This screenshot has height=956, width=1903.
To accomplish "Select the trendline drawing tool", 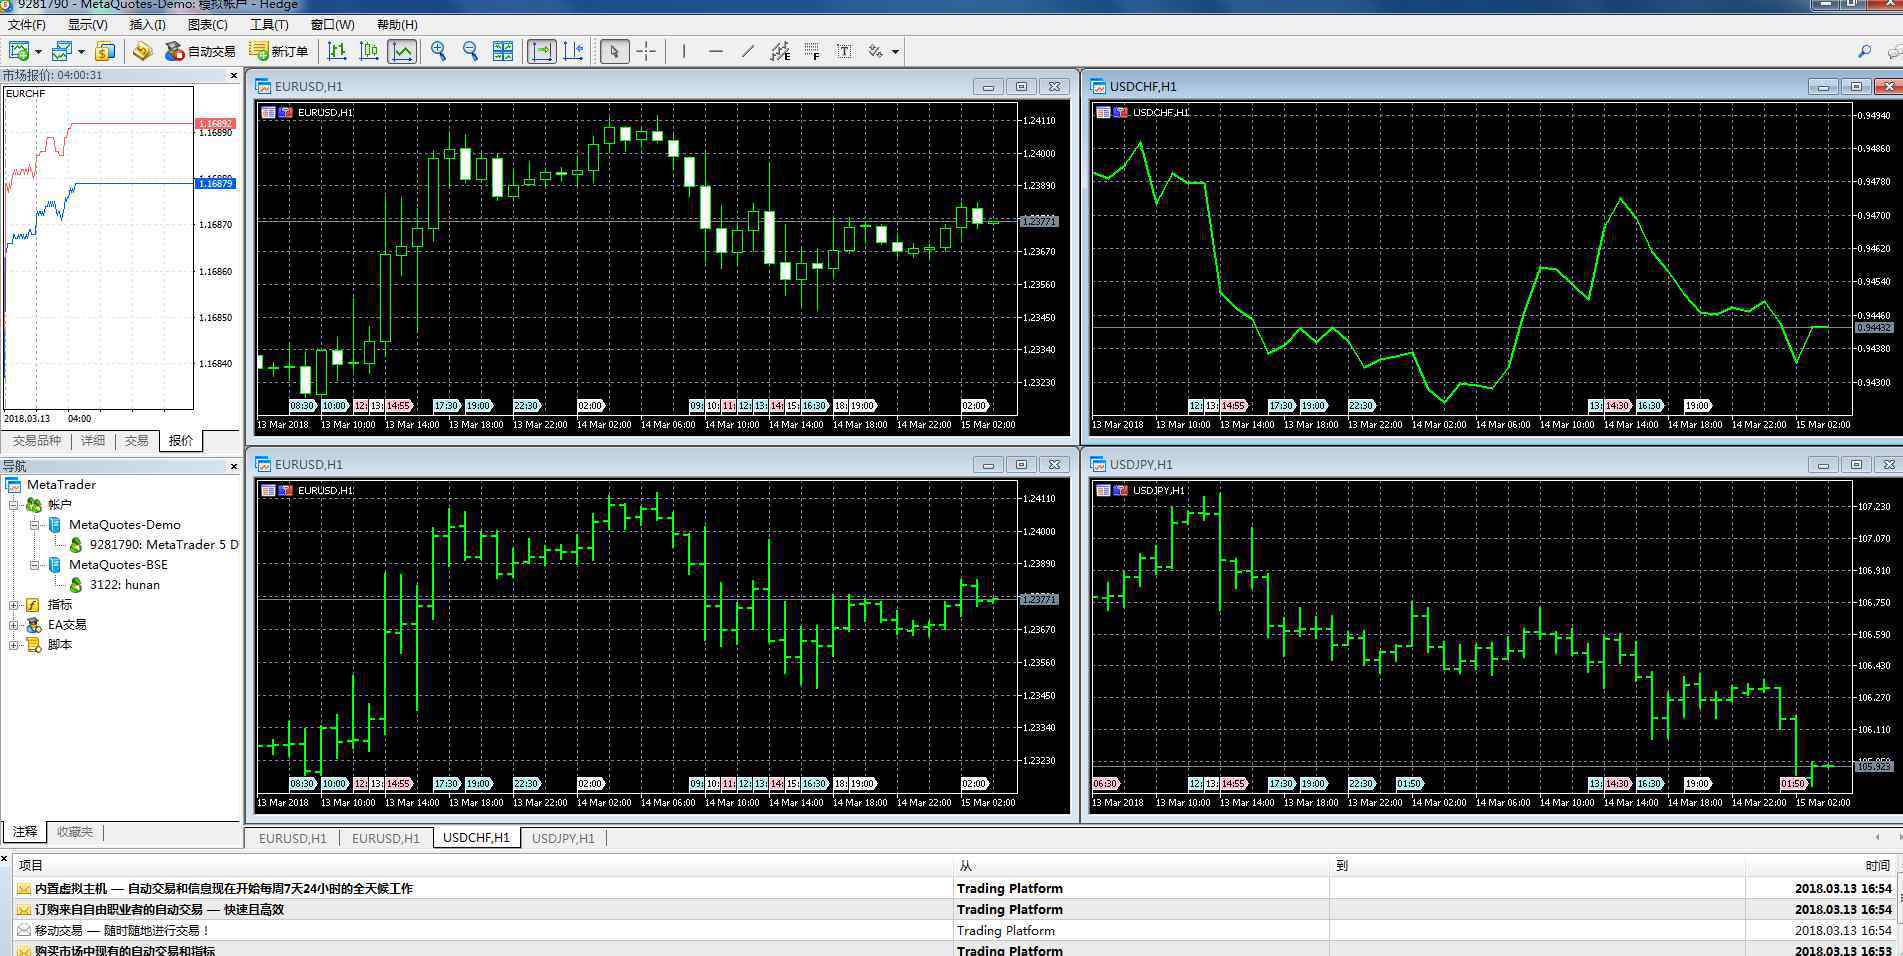I will 748,51.
